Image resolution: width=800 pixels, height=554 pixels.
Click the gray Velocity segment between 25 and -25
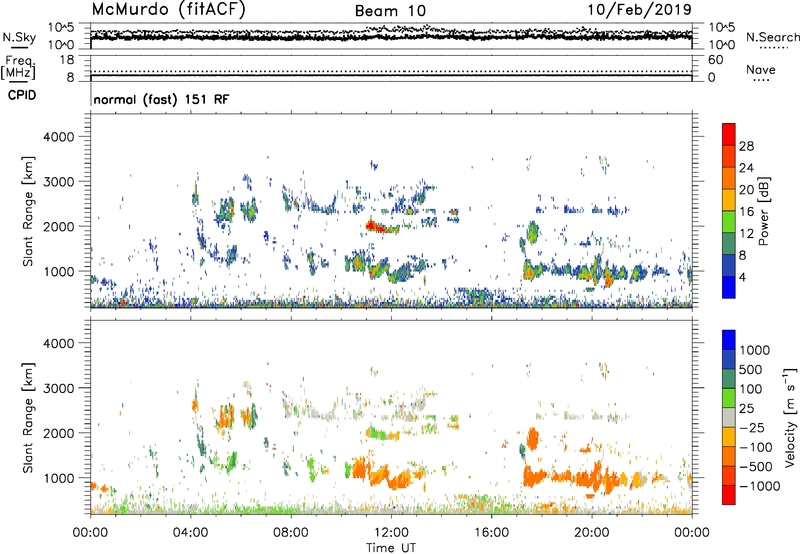[x=729, y=417]
